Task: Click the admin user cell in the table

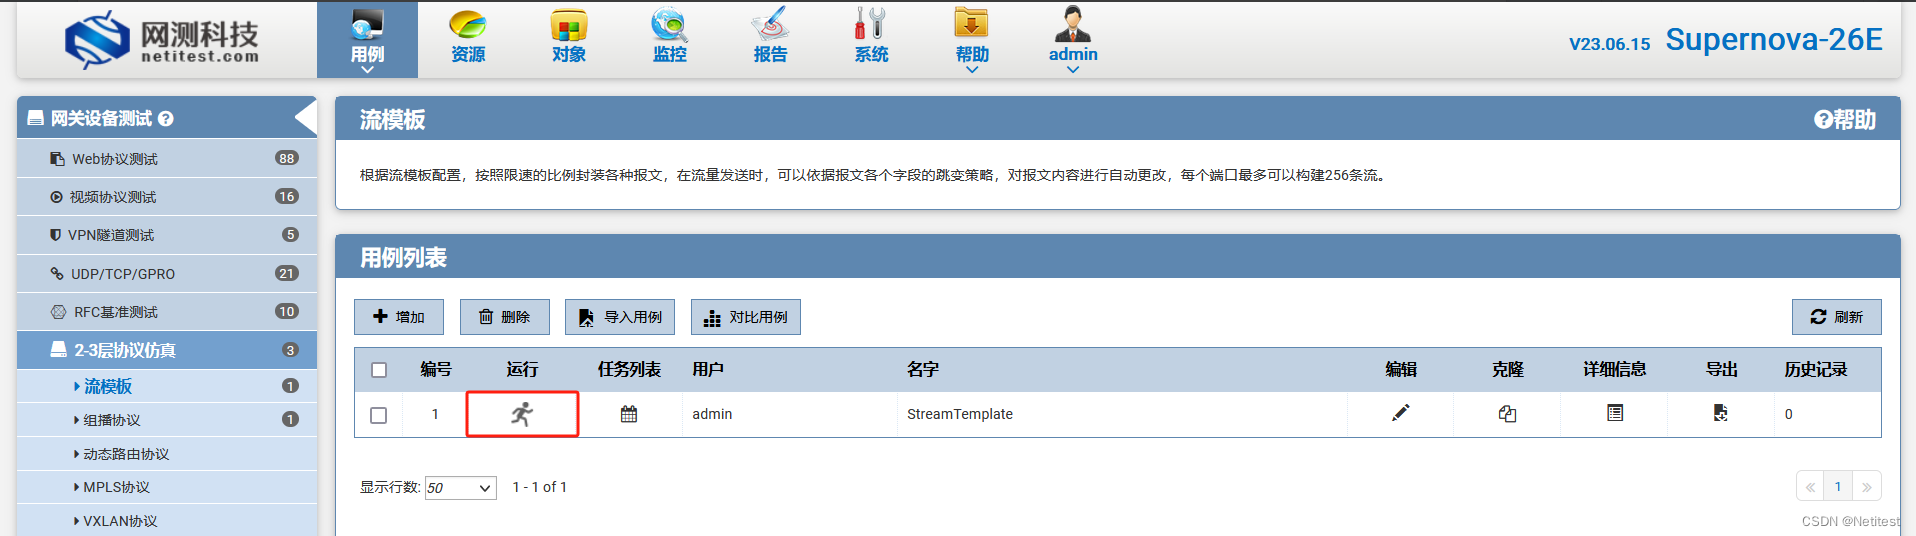Action: click(x=712, y=414)
